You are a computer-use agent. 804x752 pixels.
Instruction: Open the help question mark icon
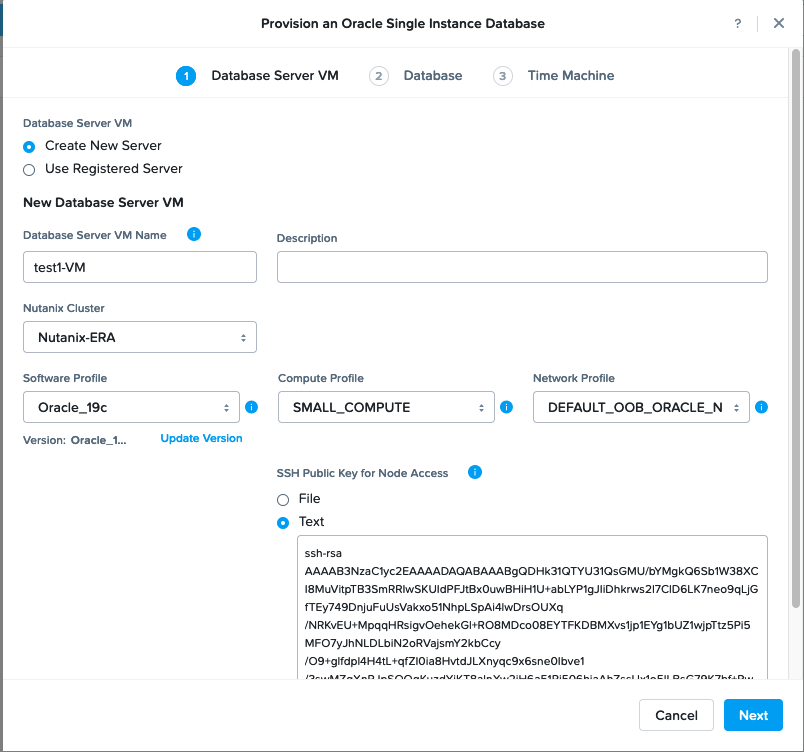(737, 24)
